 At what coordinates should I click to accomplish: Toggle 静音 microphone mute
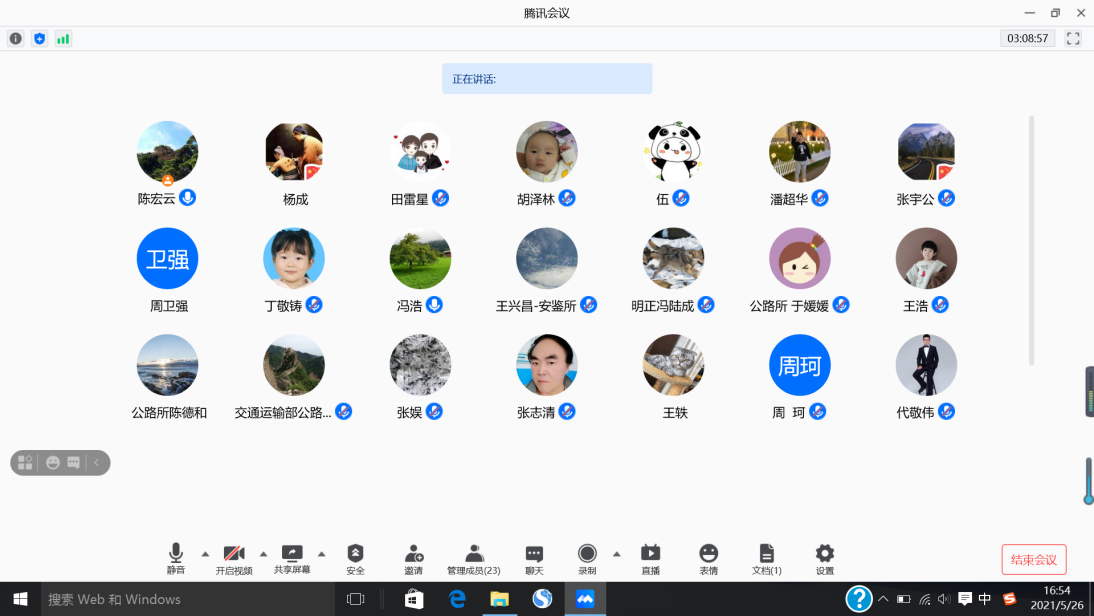[176, 559]
